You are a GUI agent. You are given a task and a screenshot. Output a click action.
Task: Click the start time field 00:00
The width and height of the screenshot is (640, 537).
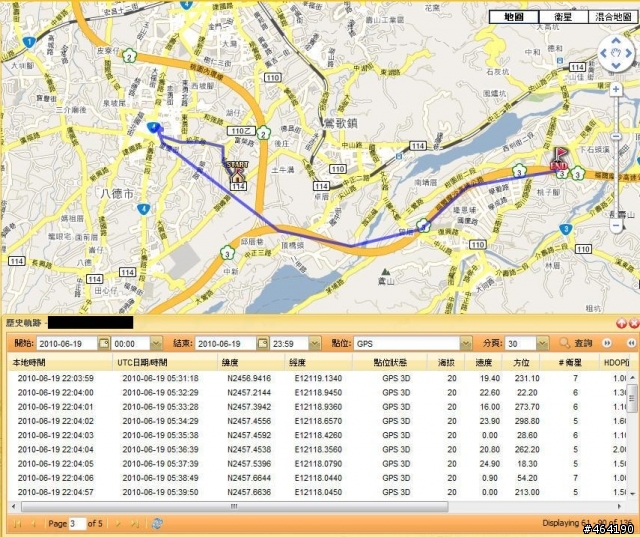(x=131, y=344)
